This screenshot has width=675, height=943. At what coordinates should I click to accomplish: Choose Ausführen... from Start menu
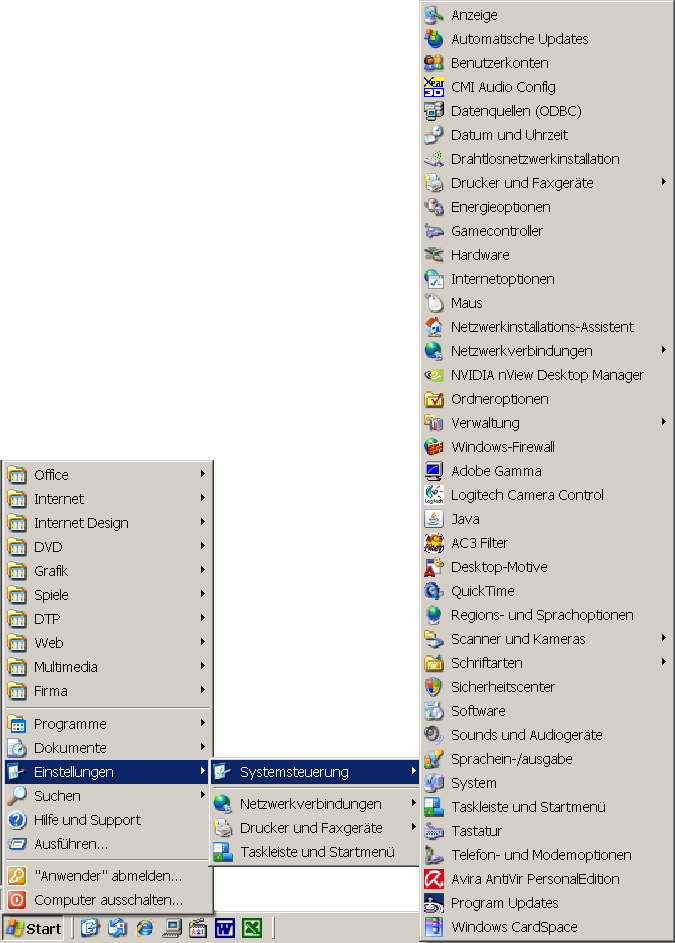point(107,844)
